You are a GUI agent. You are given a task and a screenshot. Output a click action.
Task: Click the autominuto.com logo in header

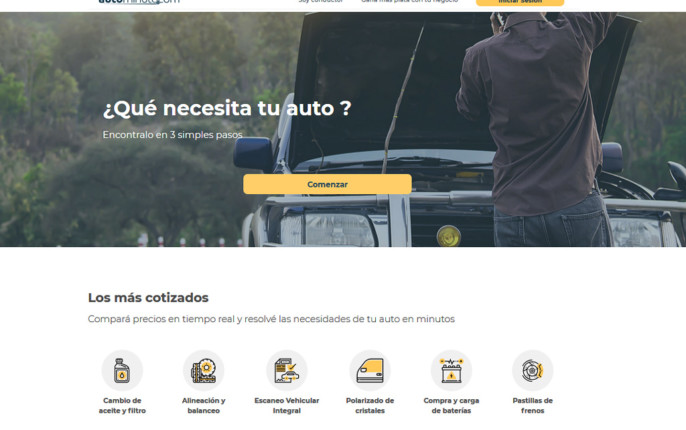(139, 2)
